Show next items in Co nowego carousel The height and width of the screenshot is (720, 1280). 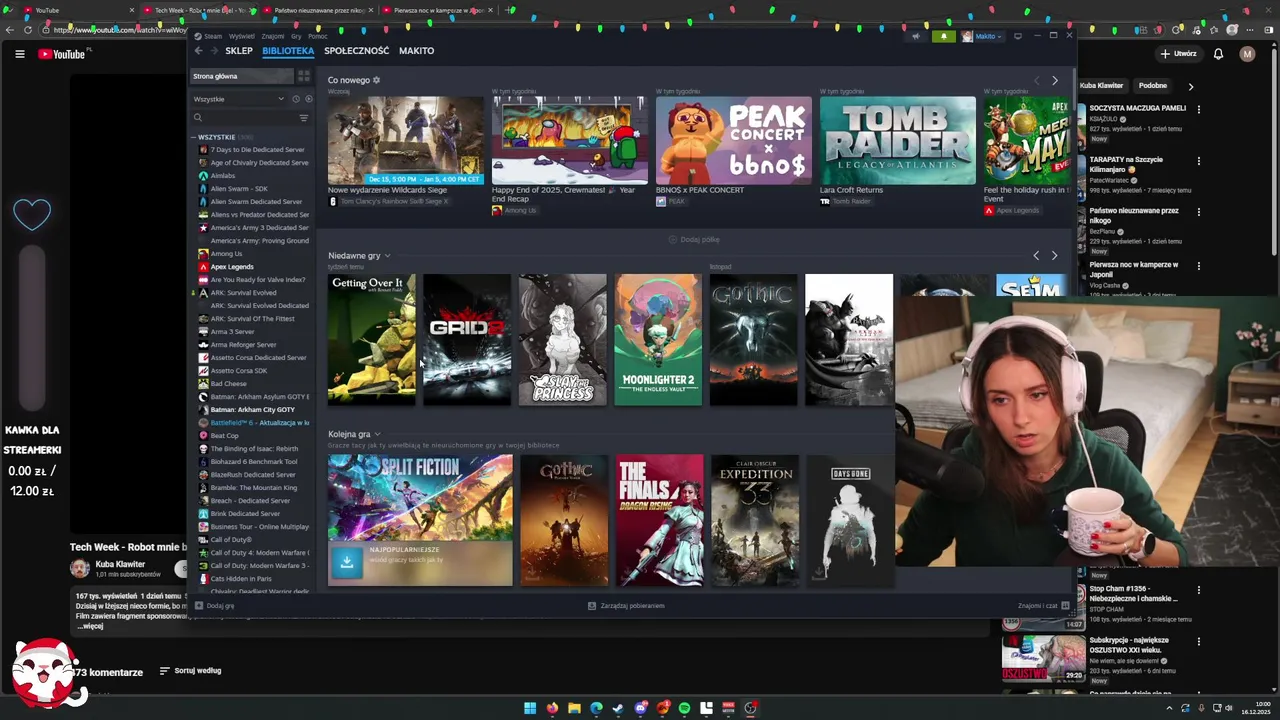tap(1054, 80)
